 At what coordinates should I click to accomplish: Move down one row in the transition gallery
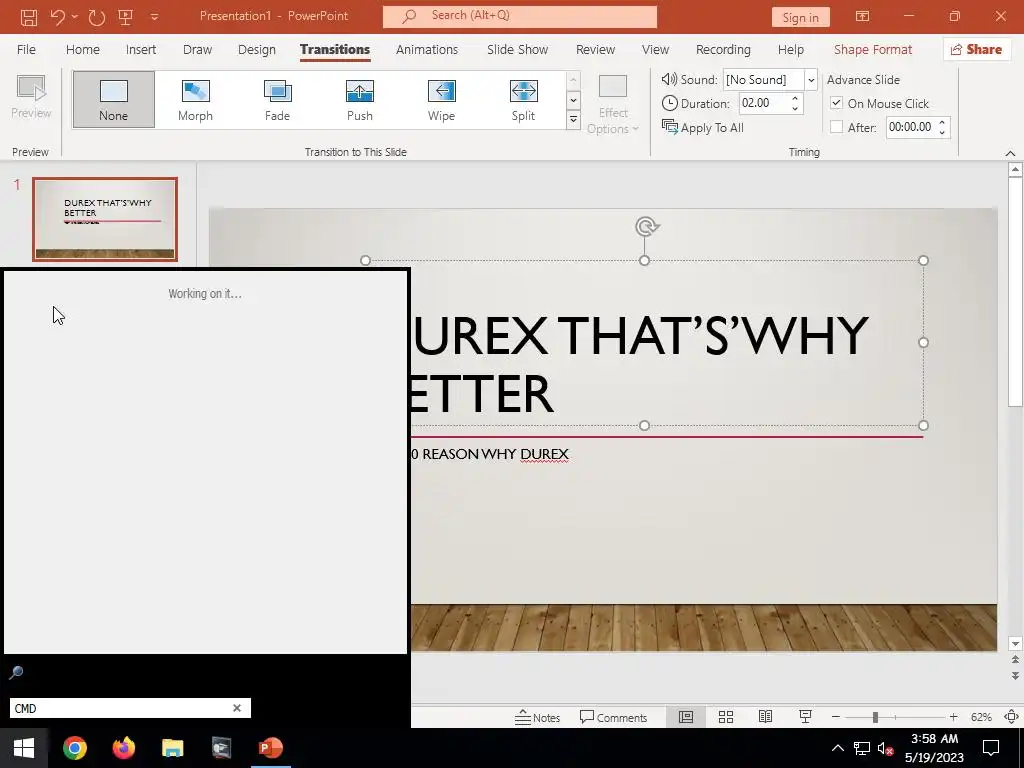click(x=573, y=100)
